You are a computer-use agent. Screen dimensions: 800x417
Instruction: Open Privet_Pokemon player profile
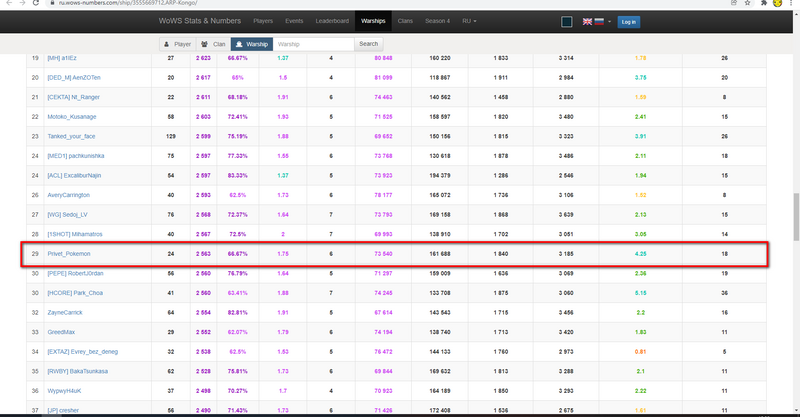(x=69, y=254)
